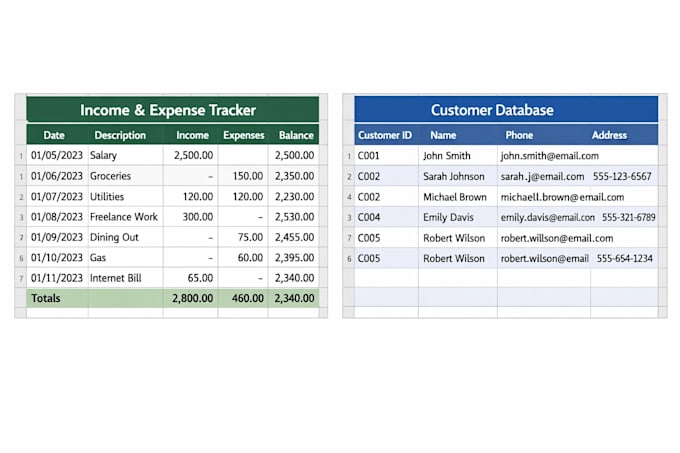
Task: Click the email "michaell.brown@email.com"
Action: (562, 197)
